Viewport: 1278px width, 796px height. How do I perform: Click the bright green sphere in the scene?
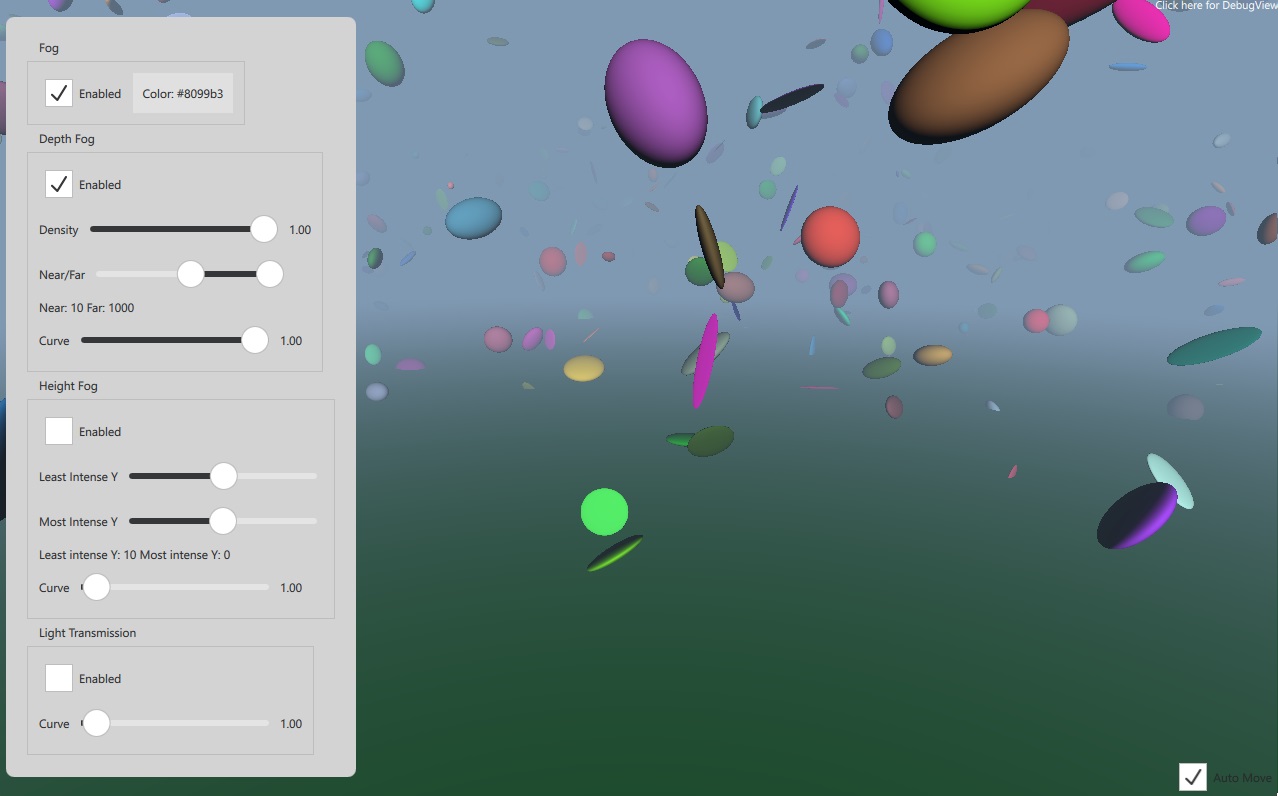pyautogui.click(x=604, y=511)
